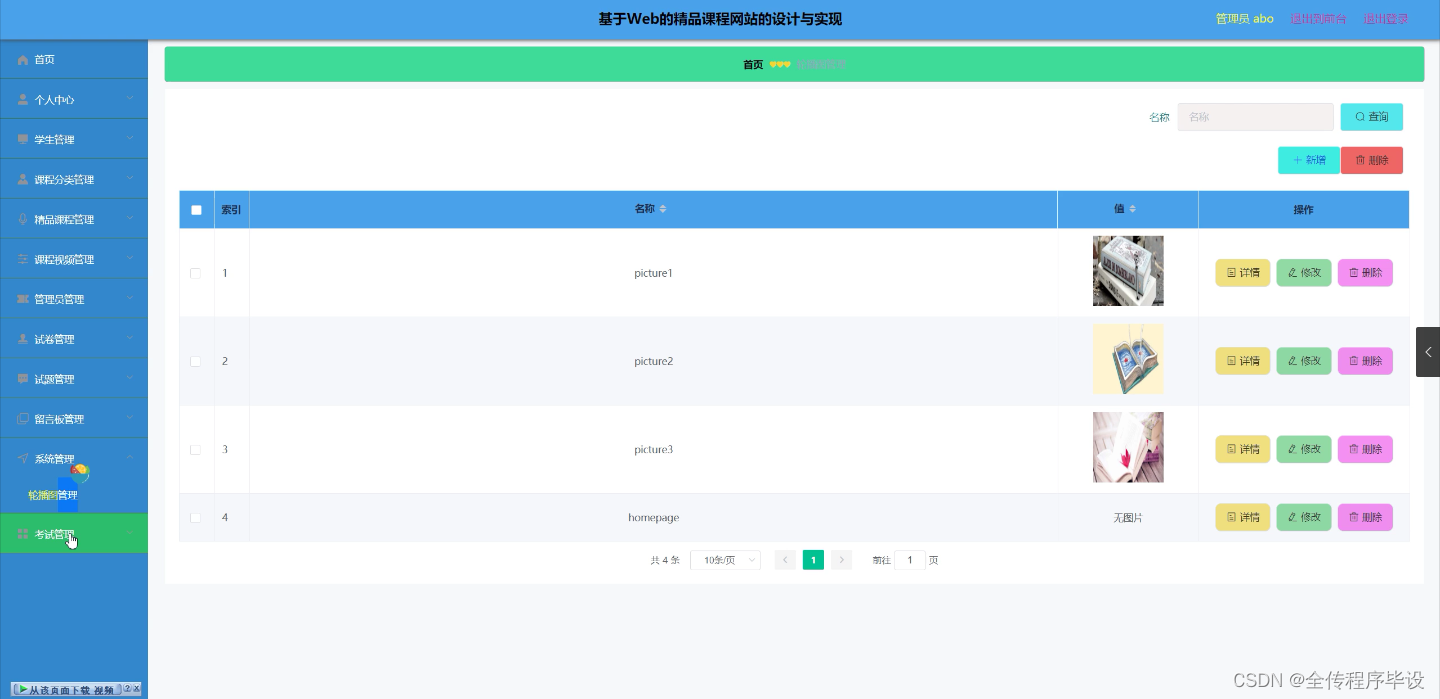Select the checkbox for row picture1
Viewport: 1440px width, 699px height.
coord(196,273)
